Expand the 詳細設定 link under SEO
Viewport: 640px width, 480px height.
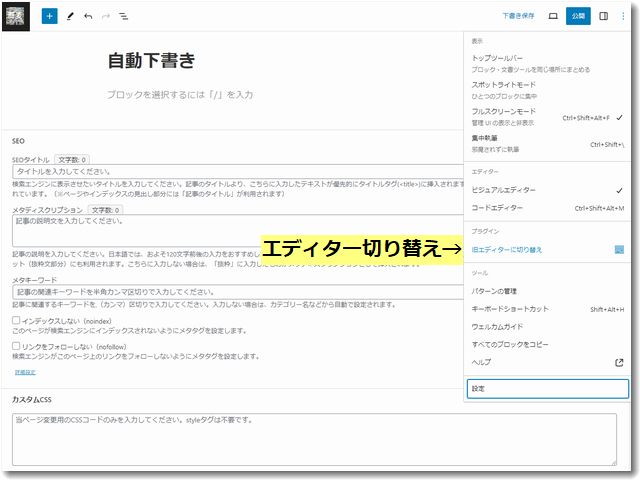(x=25, y=372)
